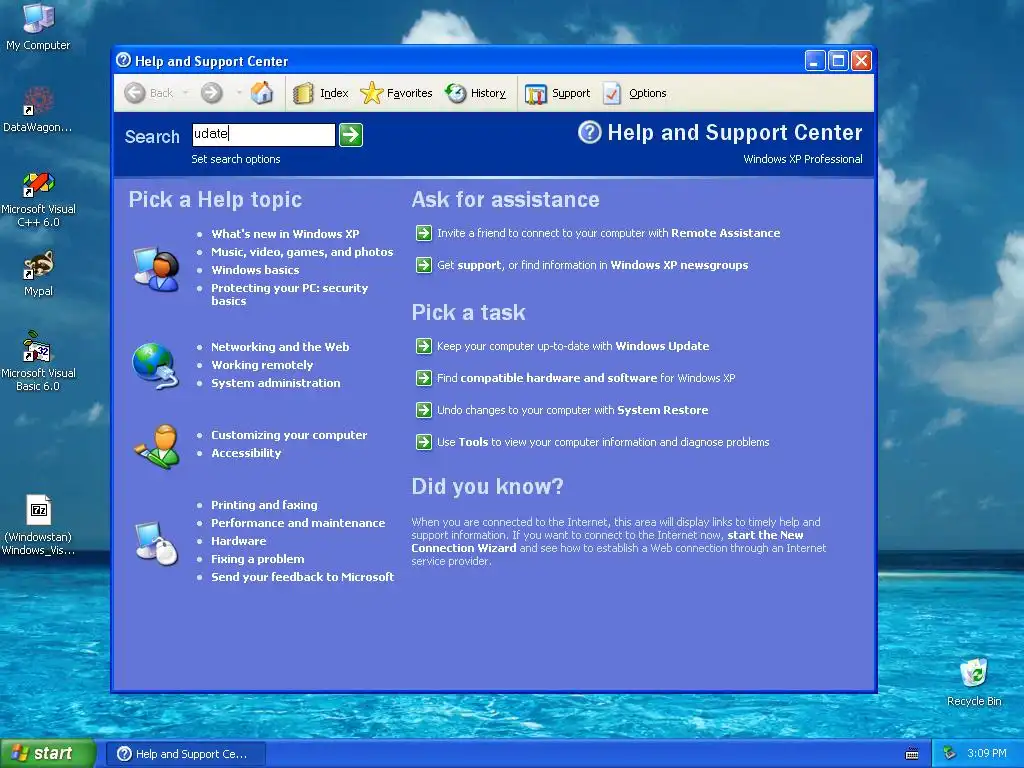1024x768 pixels.
Task: Open the Back history dropdown arrow
Action: pos(185,93)
